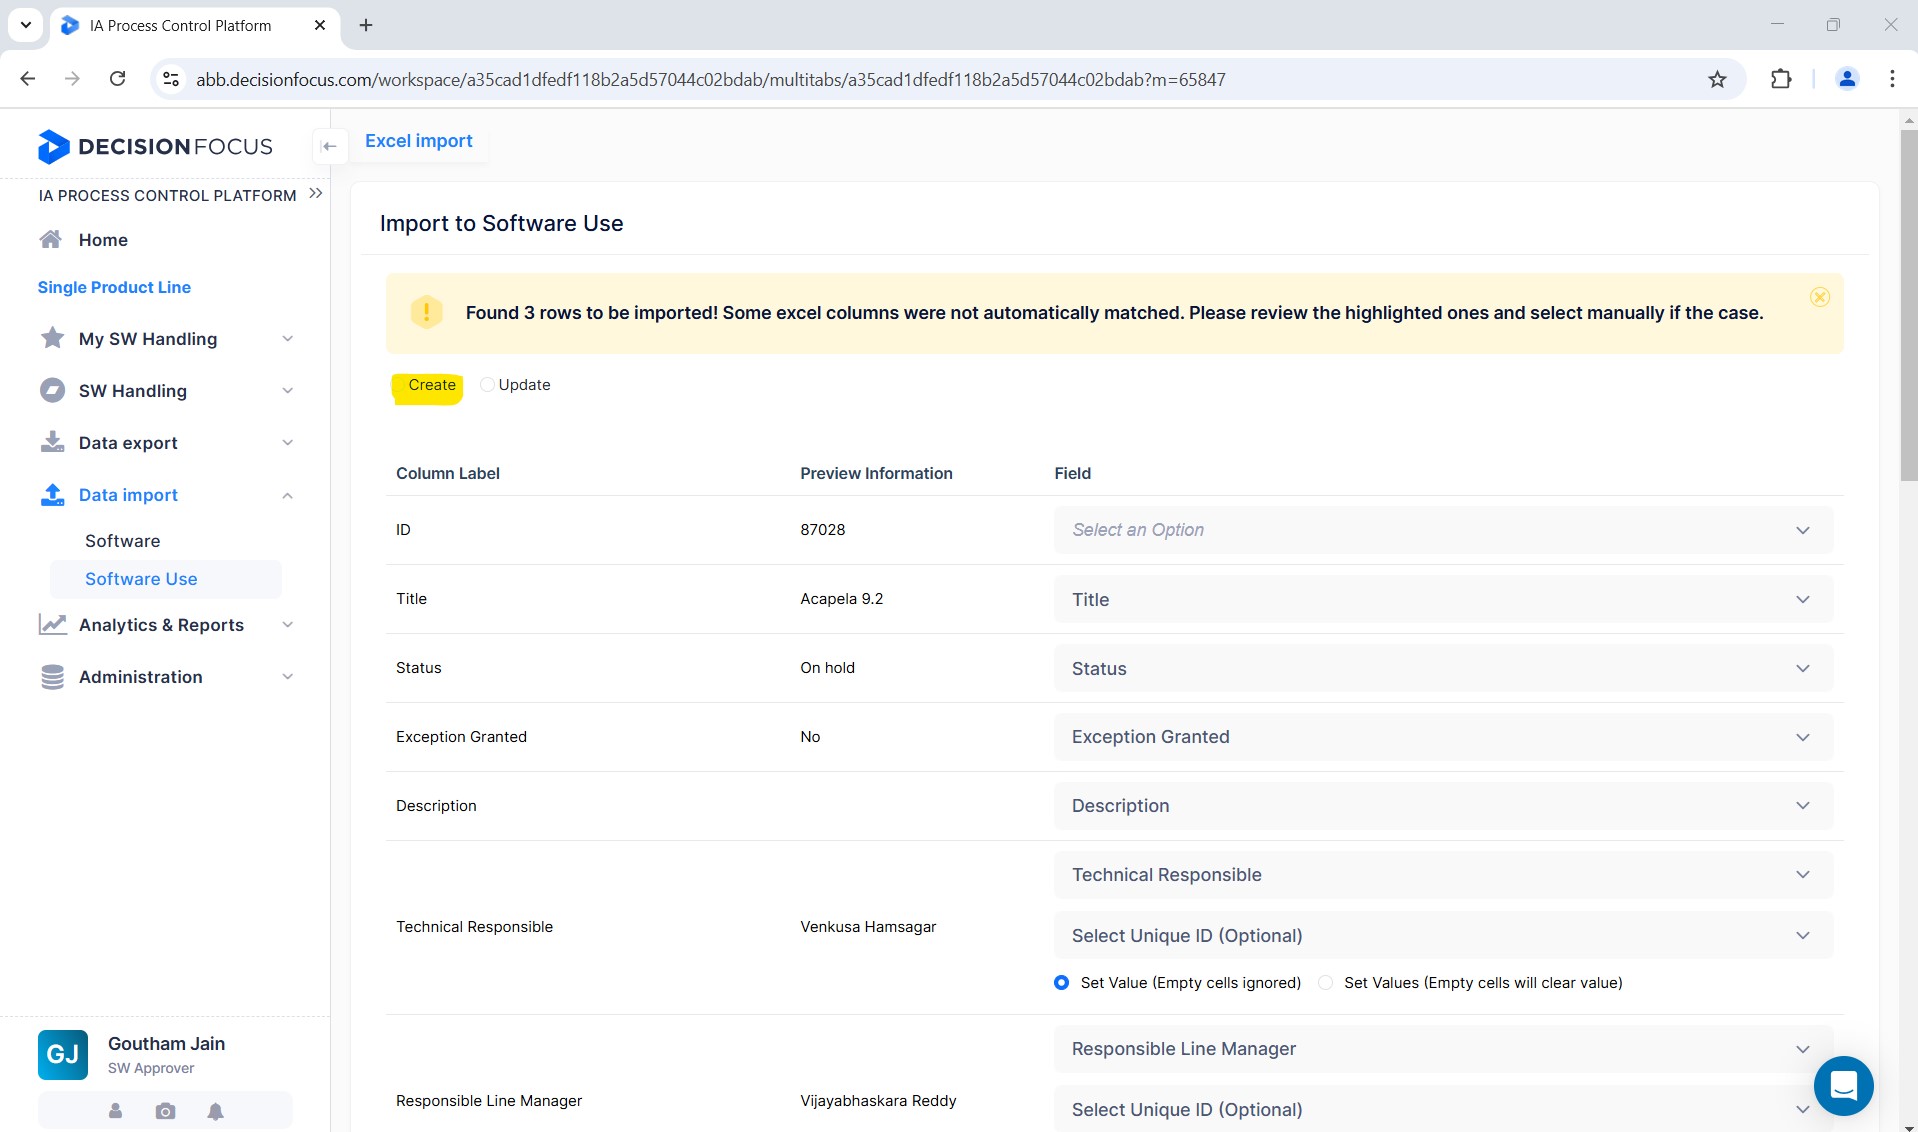Select the Update radio option

487,385
